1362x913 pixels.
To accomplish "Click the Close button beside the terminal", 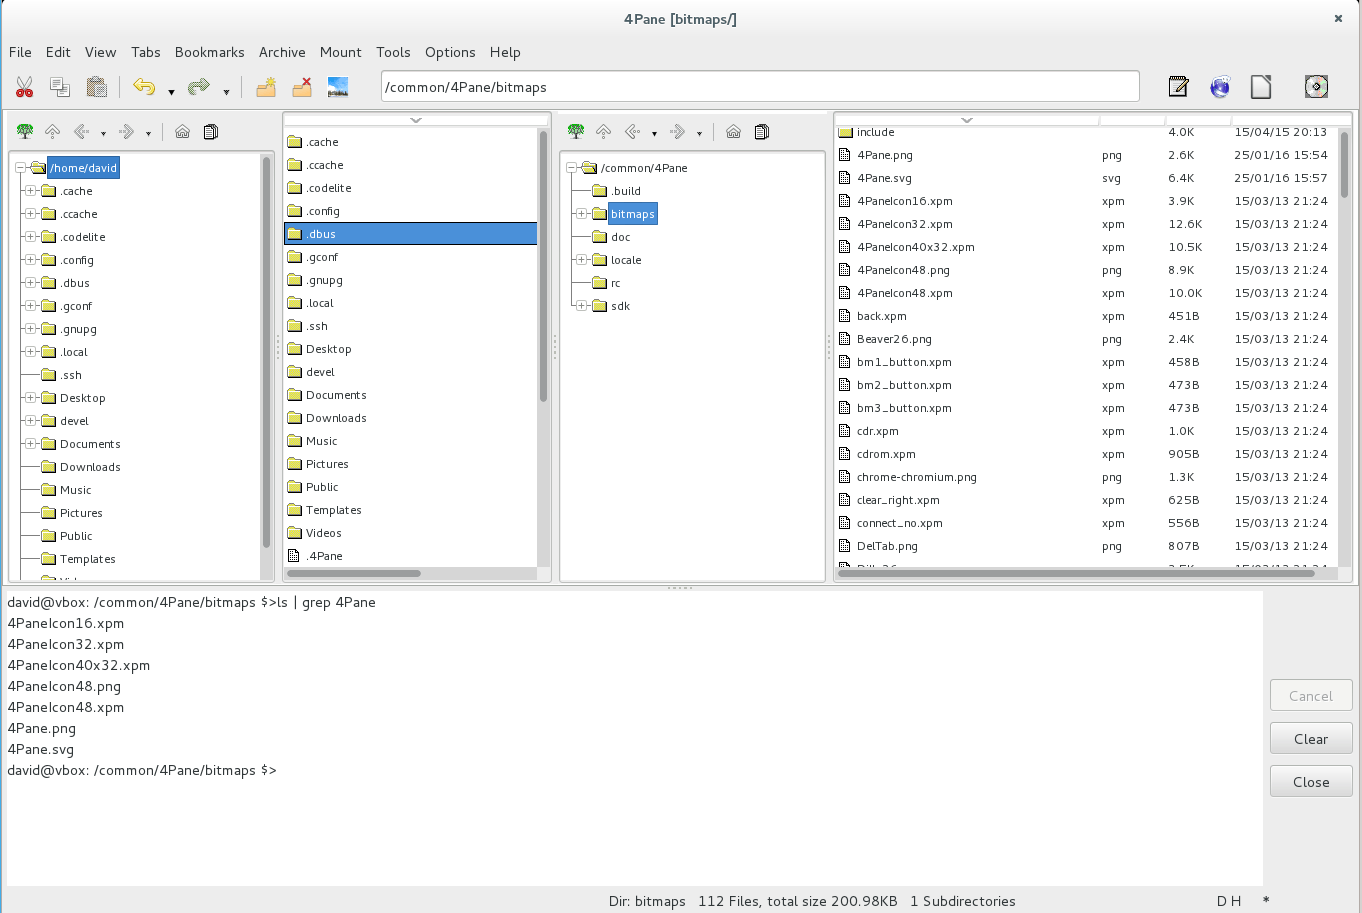I will (1311, 782).
